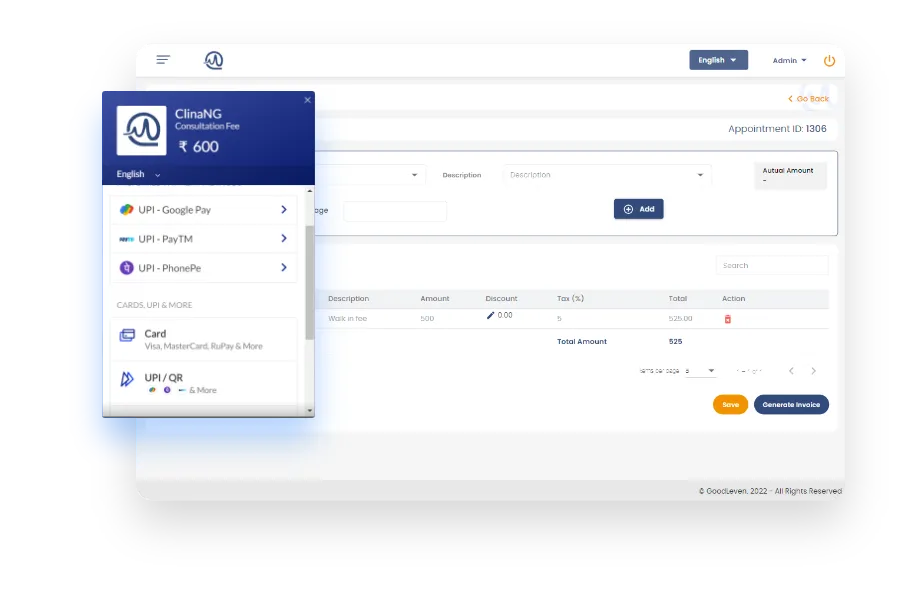Open the Description dropdown in the form
The image size is (903, 590).
coord(605,174)
